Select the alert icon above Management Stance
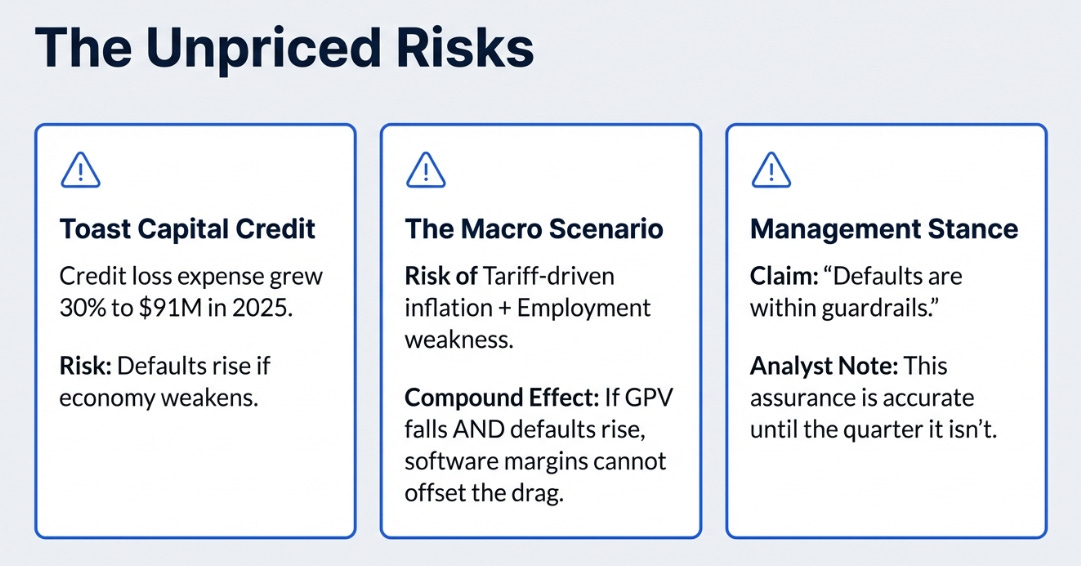 pyautogui.click(x=771, y=170)
